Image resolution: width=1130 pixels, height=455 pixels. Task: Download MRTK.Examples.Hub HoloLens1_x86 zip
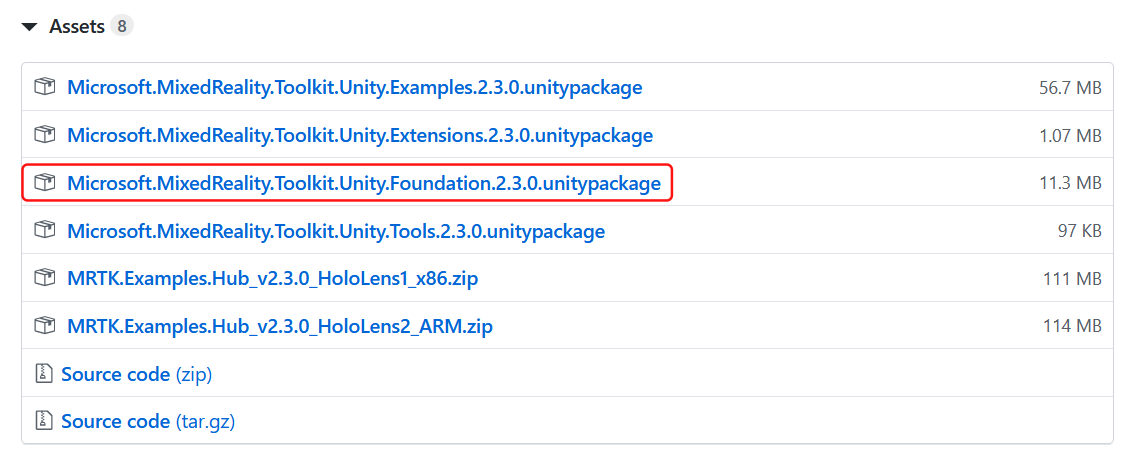tap(272, 278)
